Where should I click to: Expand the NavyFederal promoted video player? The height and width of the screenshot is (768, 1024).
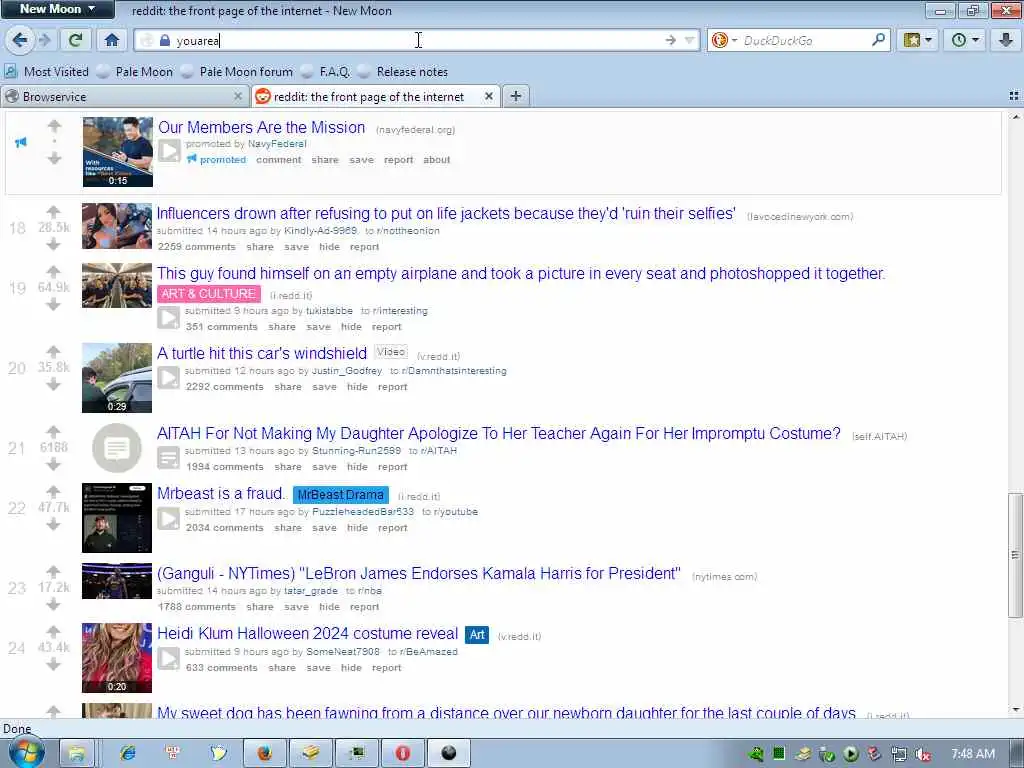(169, 151)
